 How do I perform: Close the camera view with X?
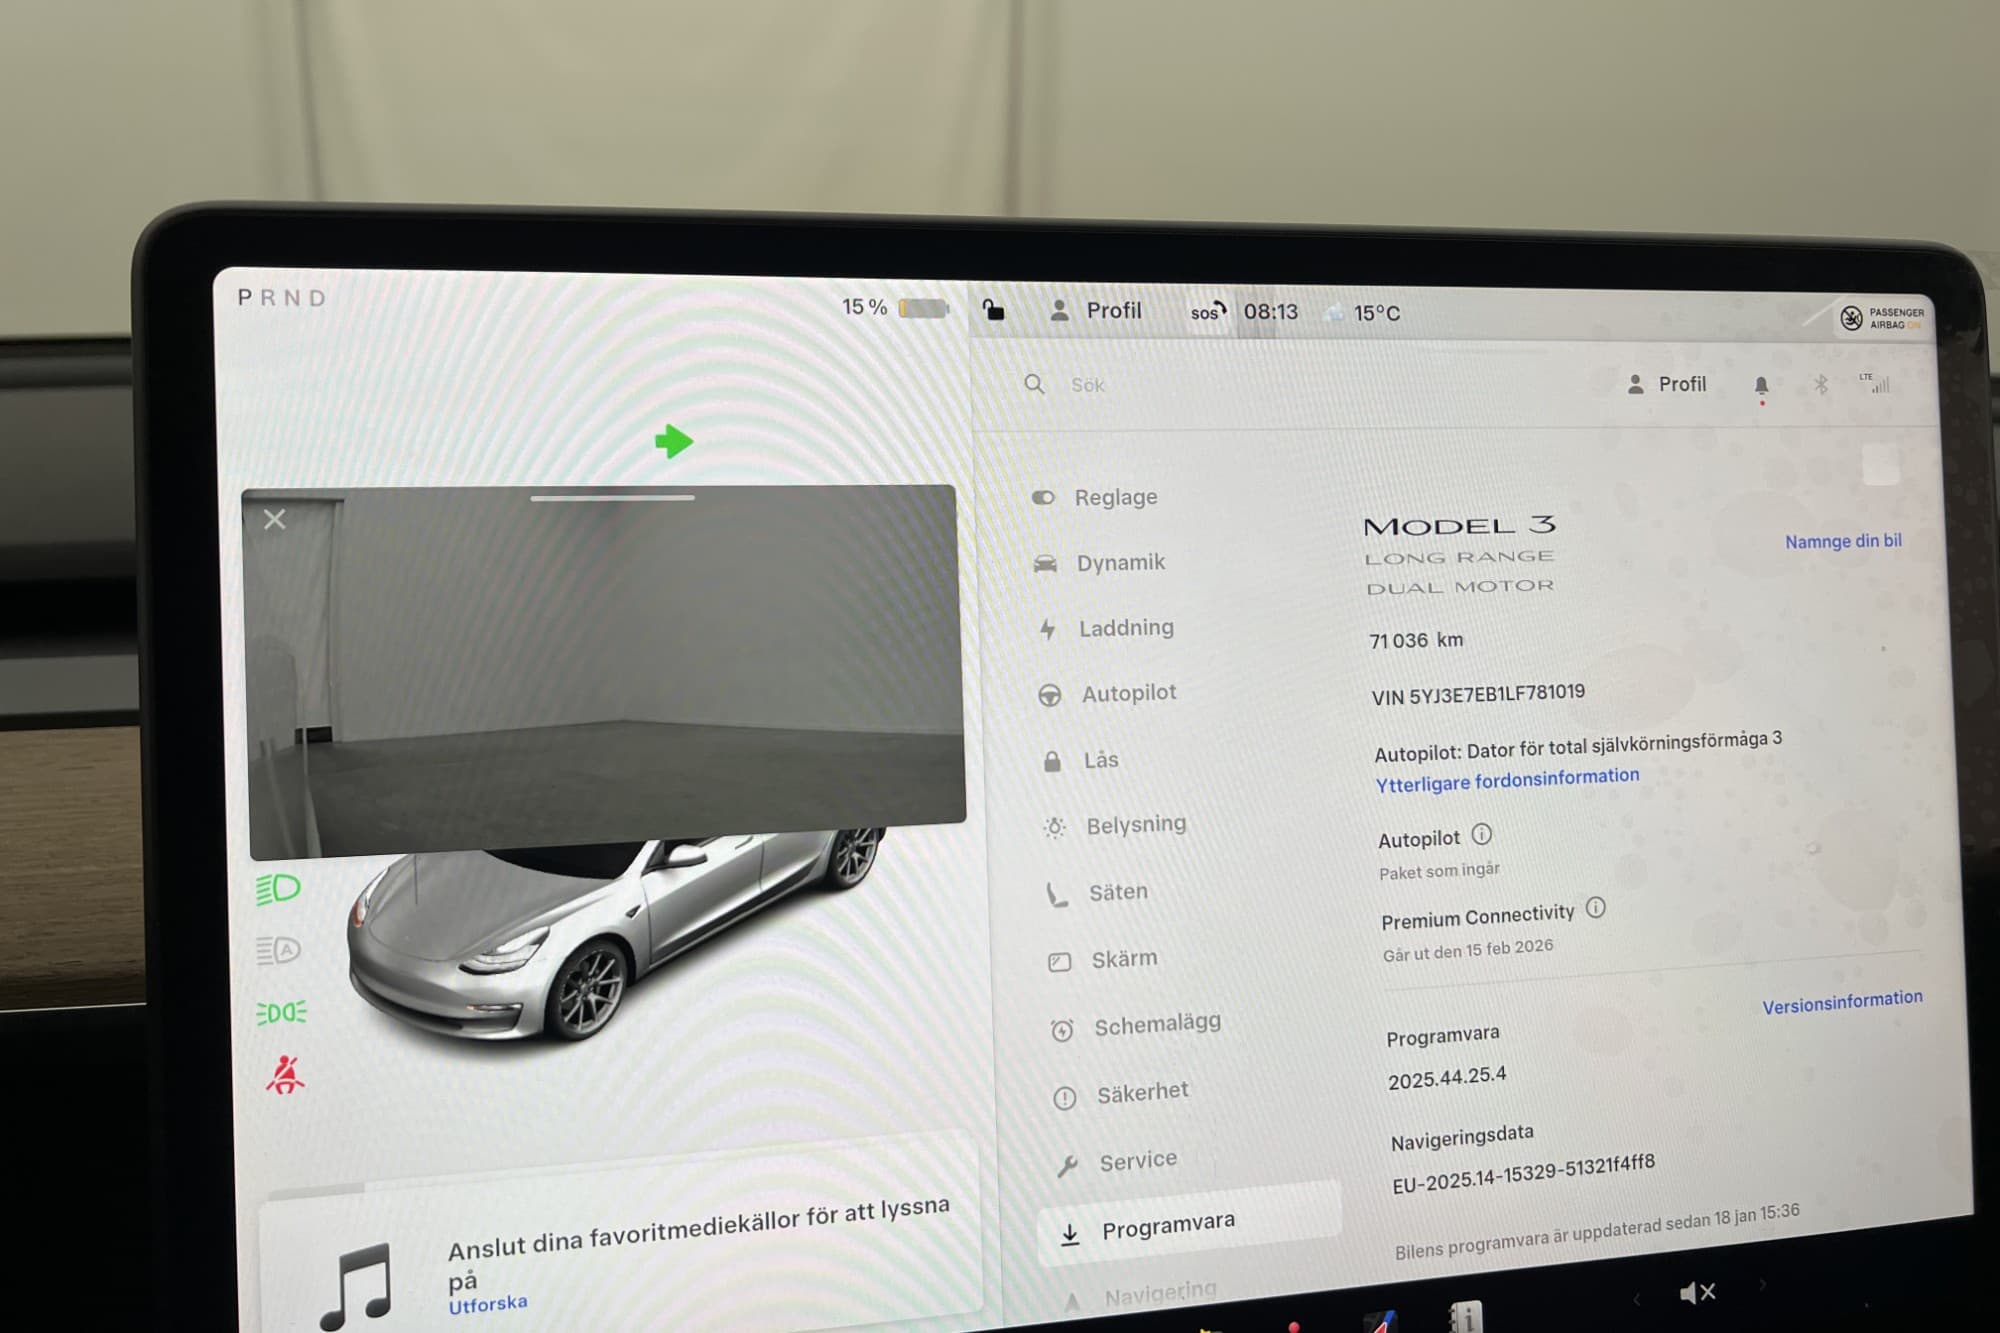point(275,519)
